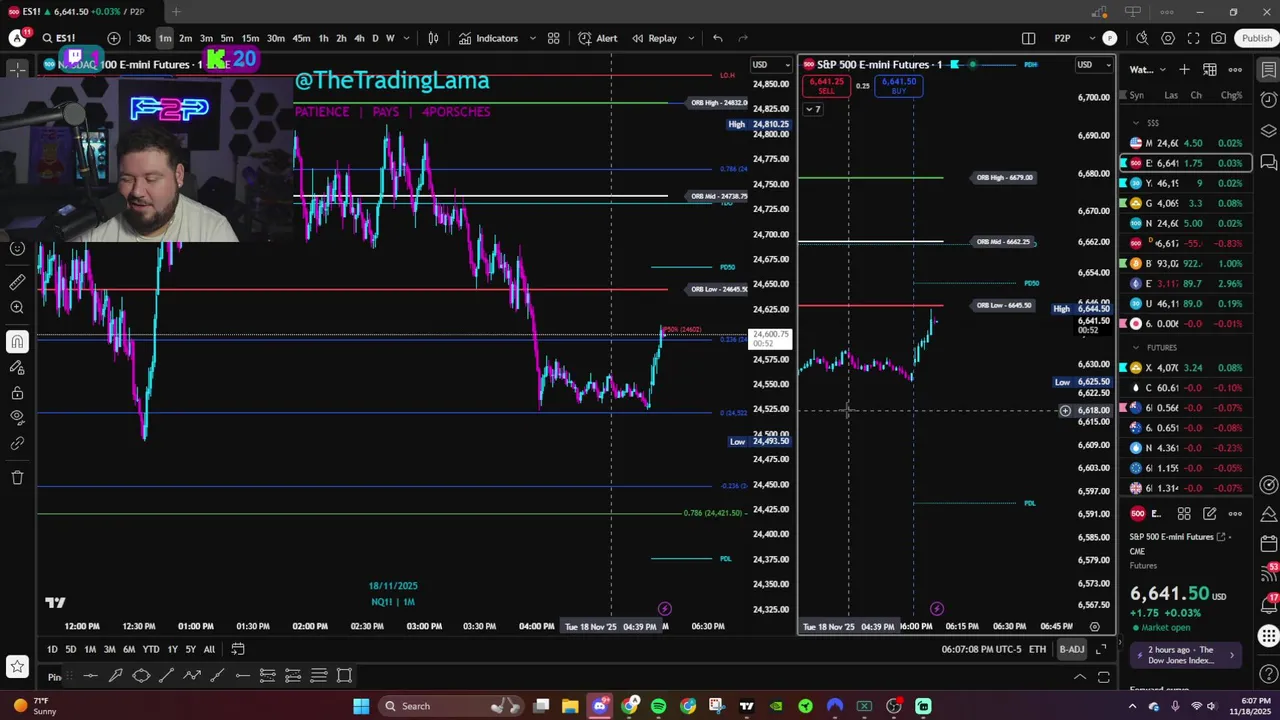Open the chats panel icon
Image resolution: width=1280 pixels, height=720 pixels.
point(1268,162)
